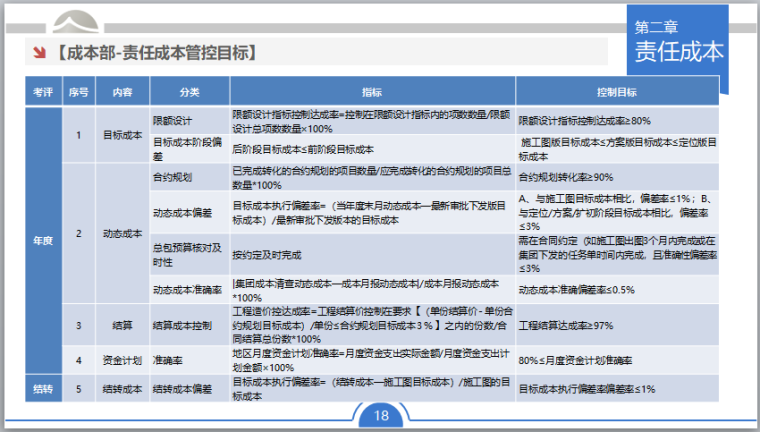Click the red arrow beside the slide title
The width and height of the screenshot is (760, 432).
tap(38, 52)
